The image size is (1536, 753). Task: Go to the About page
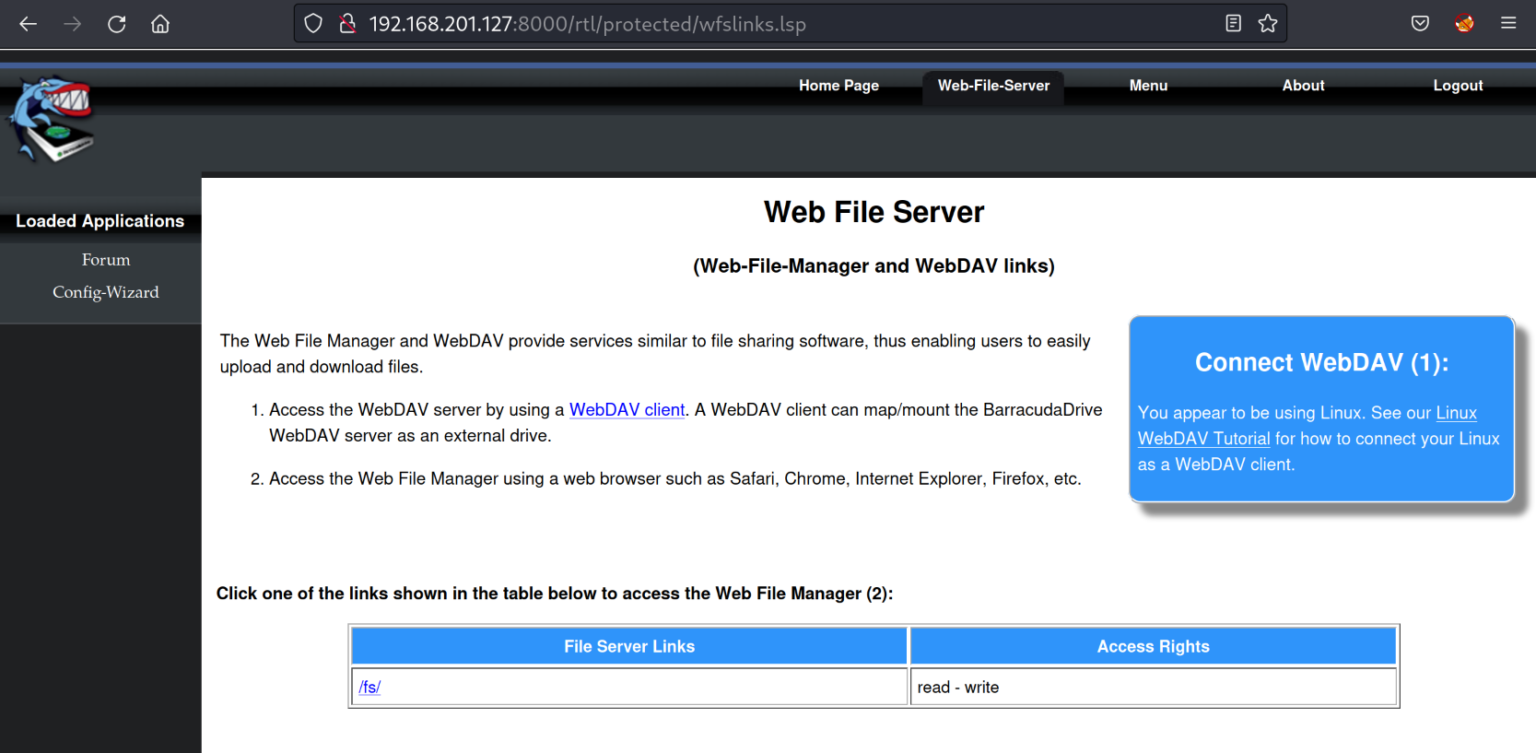[x=1303, y=86]
